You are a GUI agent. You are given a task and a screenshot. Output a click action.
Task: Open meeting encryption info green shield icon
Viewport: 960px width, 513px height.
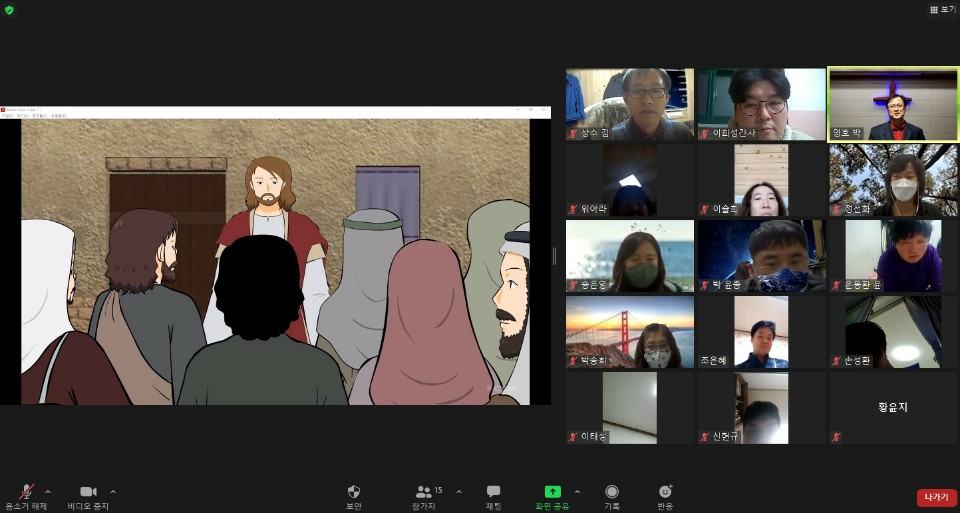coord(9,10)
